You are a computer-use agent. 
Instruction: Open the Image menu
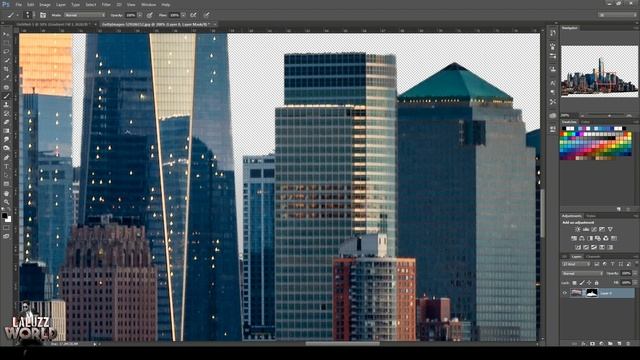click(x=45, y=4)
